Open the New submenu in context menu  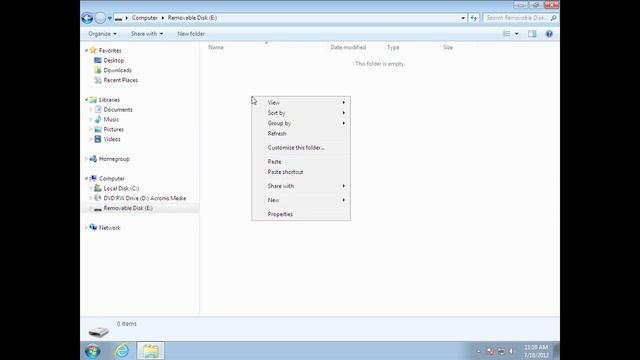(x=301, y=200)
